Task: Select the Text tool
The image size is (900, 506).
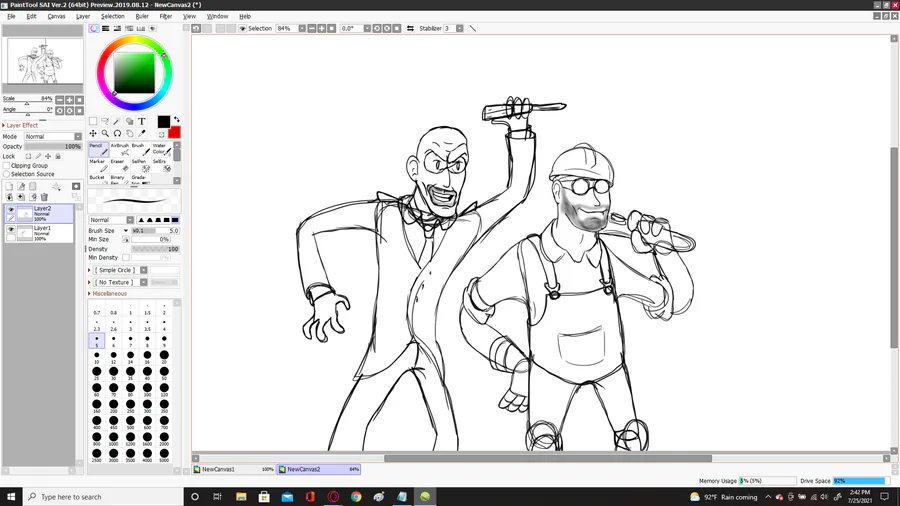Action: 142,121
